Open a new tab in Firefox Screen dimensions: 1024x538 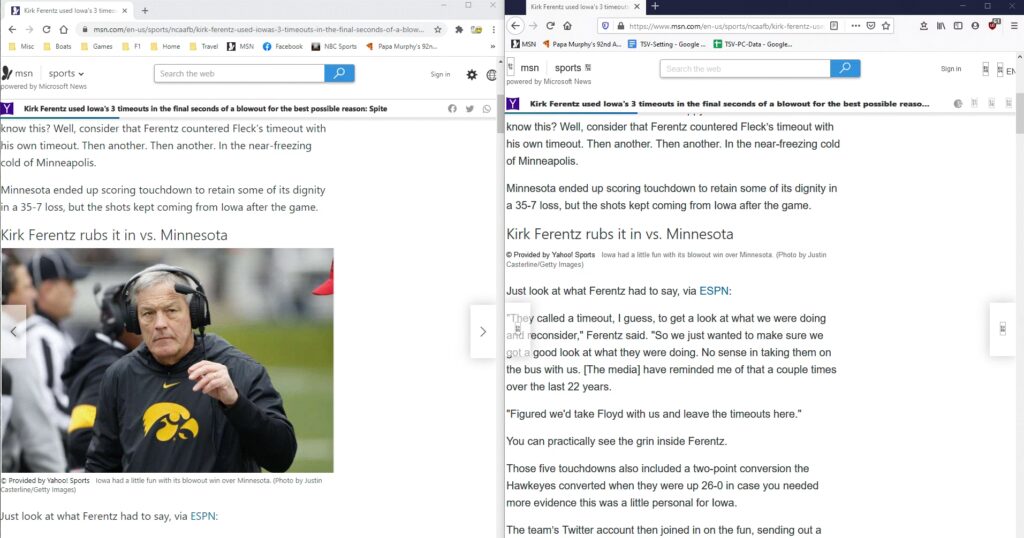(655, 7)
